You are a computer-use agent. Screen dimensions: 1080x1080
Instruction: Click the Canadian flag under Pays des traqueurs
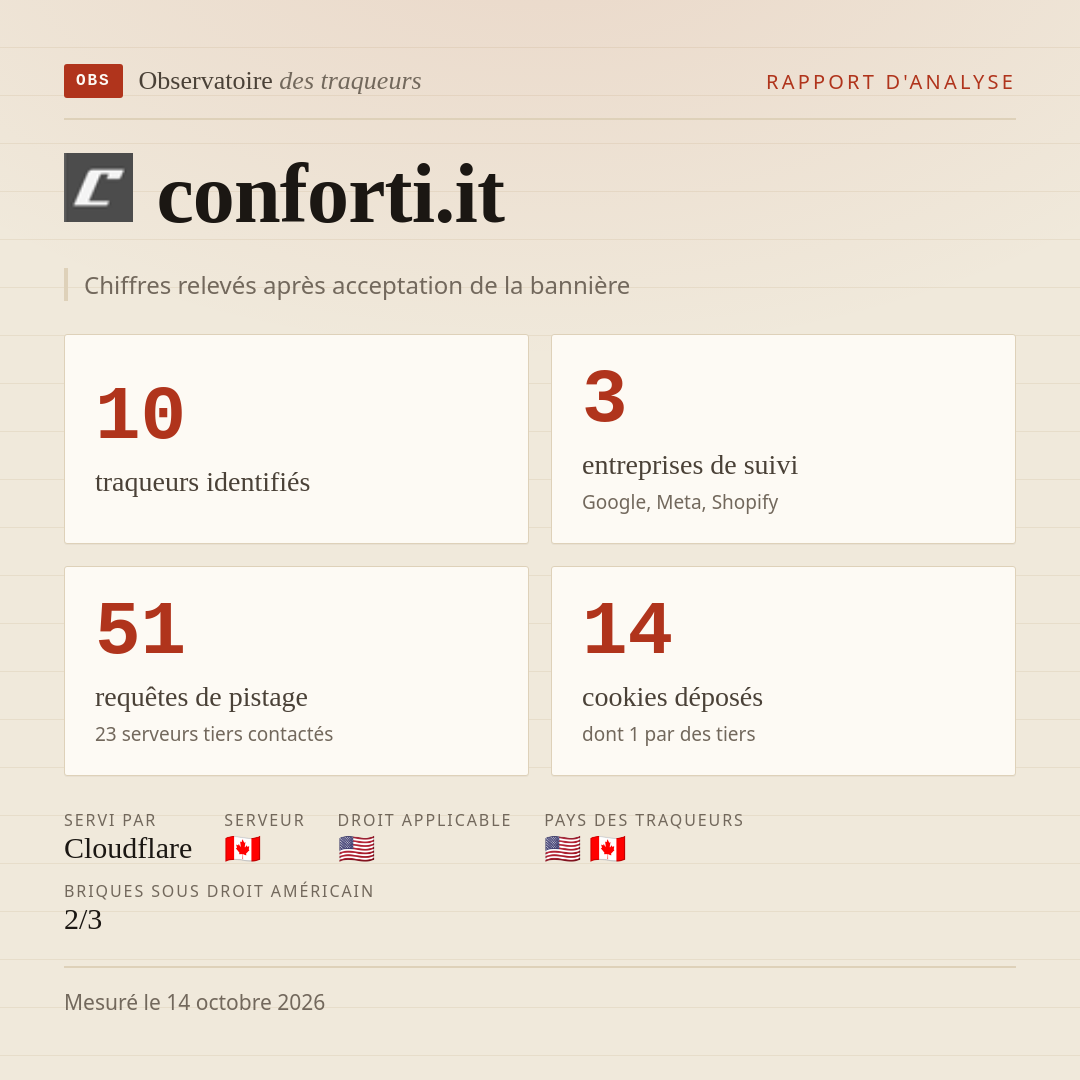pyautogui.click(x=608, y=849)
